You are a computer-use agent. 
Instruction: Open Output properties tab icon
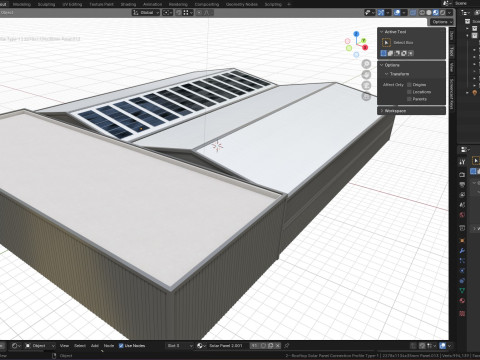(x=462, y=185)
